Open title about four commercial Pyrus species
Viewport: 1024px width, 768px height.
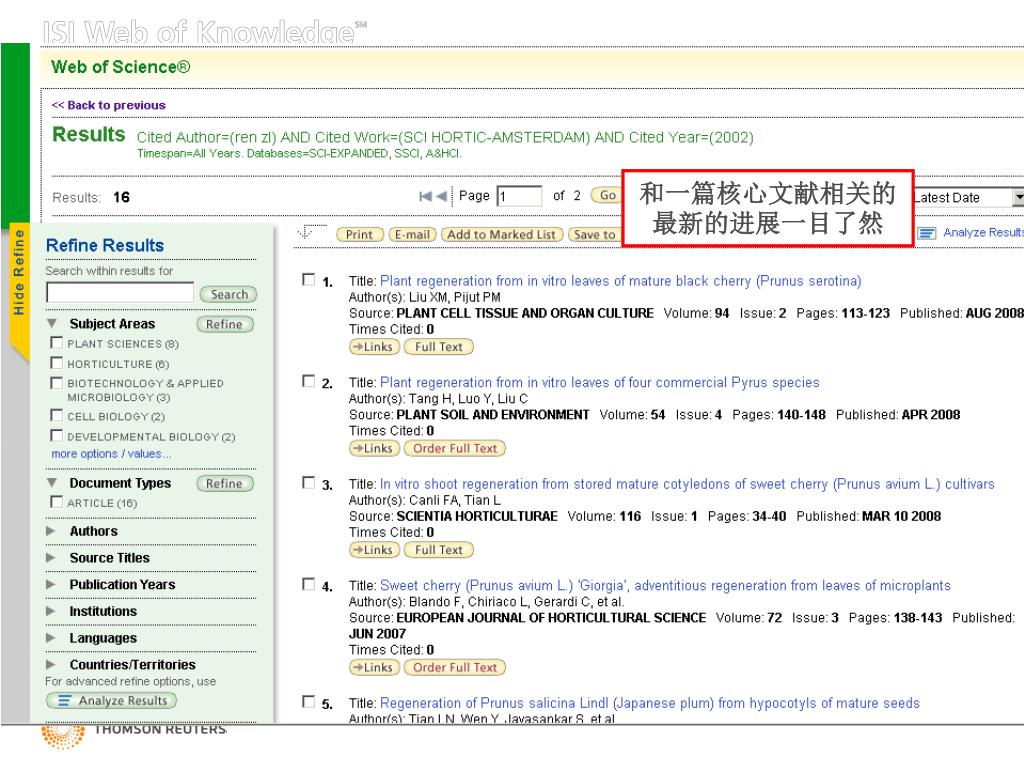[600, 382]
